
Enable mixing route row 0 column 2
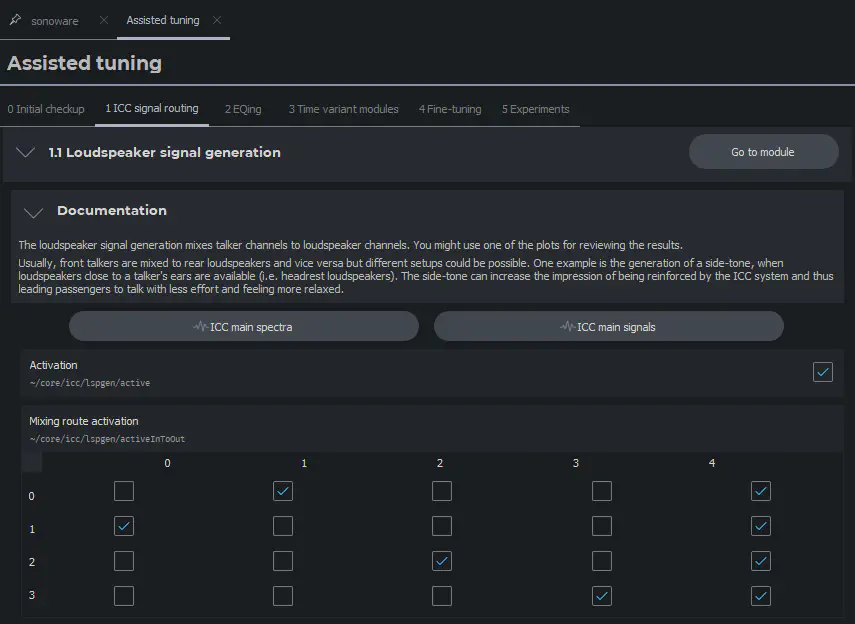click(442, 491)
